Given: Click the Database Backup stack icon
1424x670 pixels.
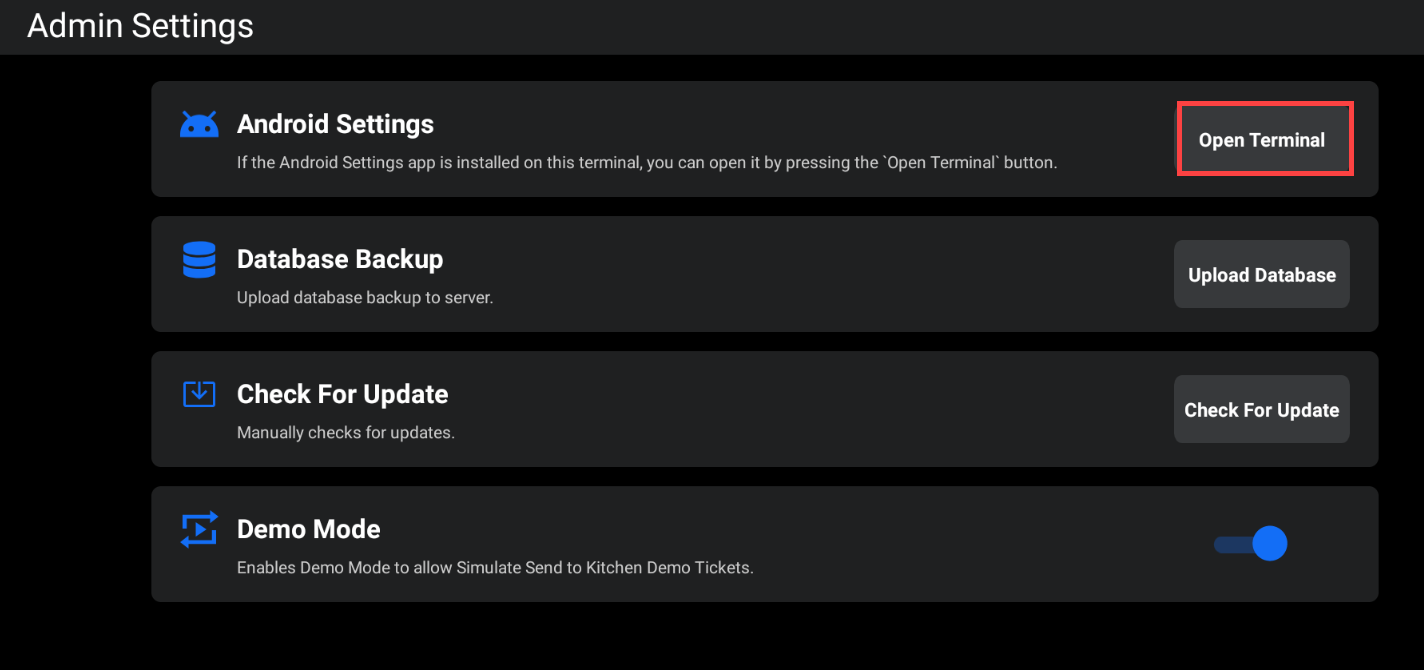Looking at the screenshot, I should pyautogui.click(x=199, y=260).
